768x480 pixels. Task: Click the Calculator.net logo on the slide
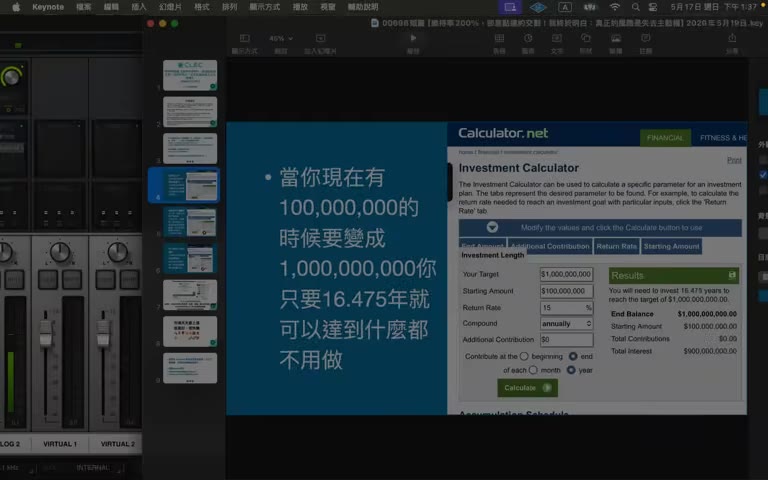point(503,133)
